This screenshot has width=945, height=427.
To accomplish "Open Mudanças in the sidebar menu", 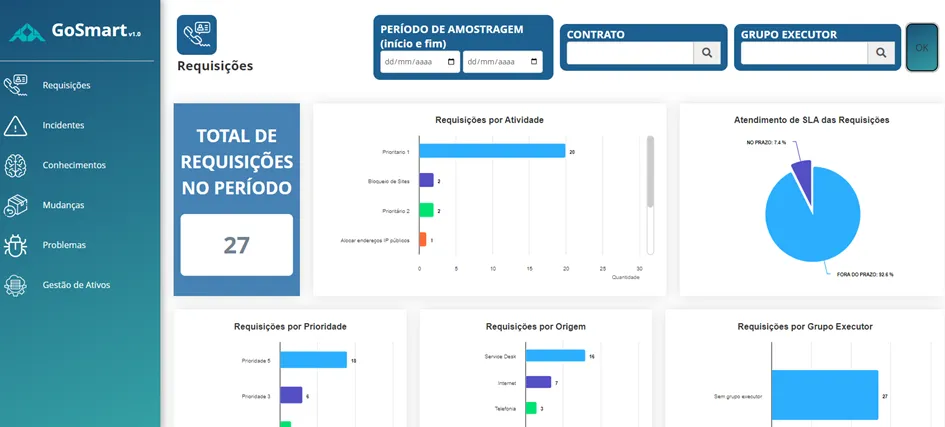I will (63, 205).
